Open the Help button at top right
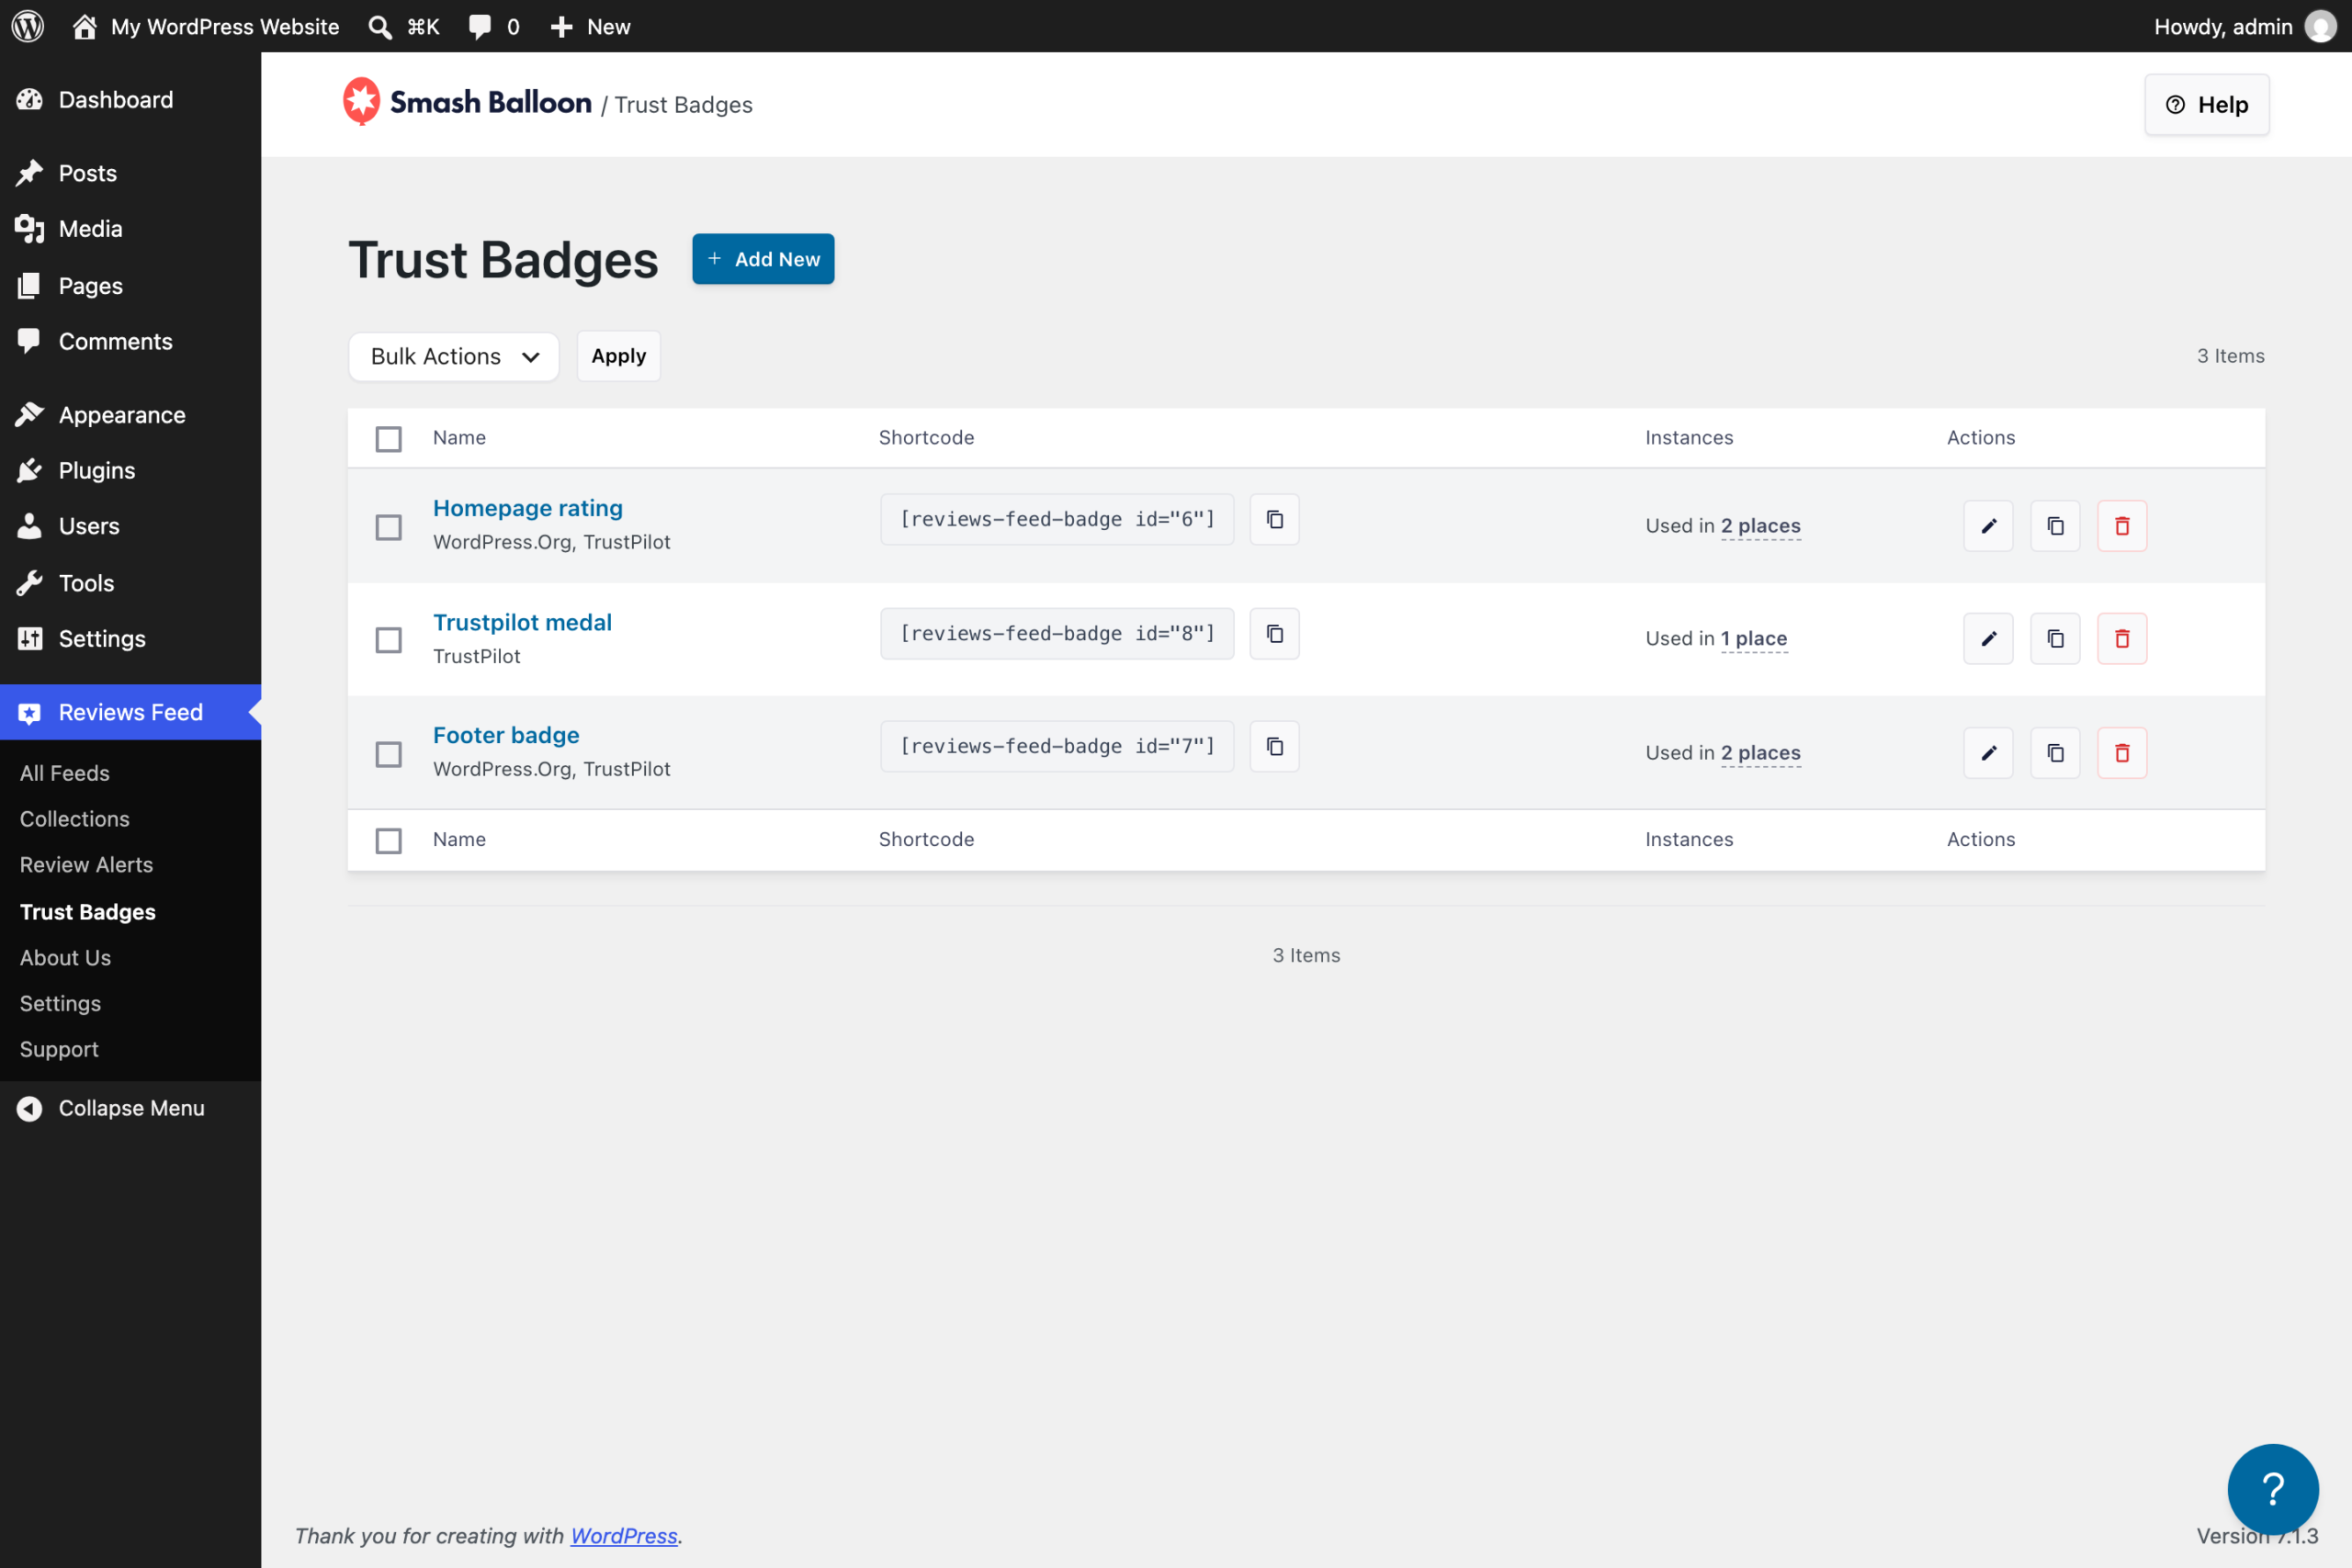 coord(2207,105)
